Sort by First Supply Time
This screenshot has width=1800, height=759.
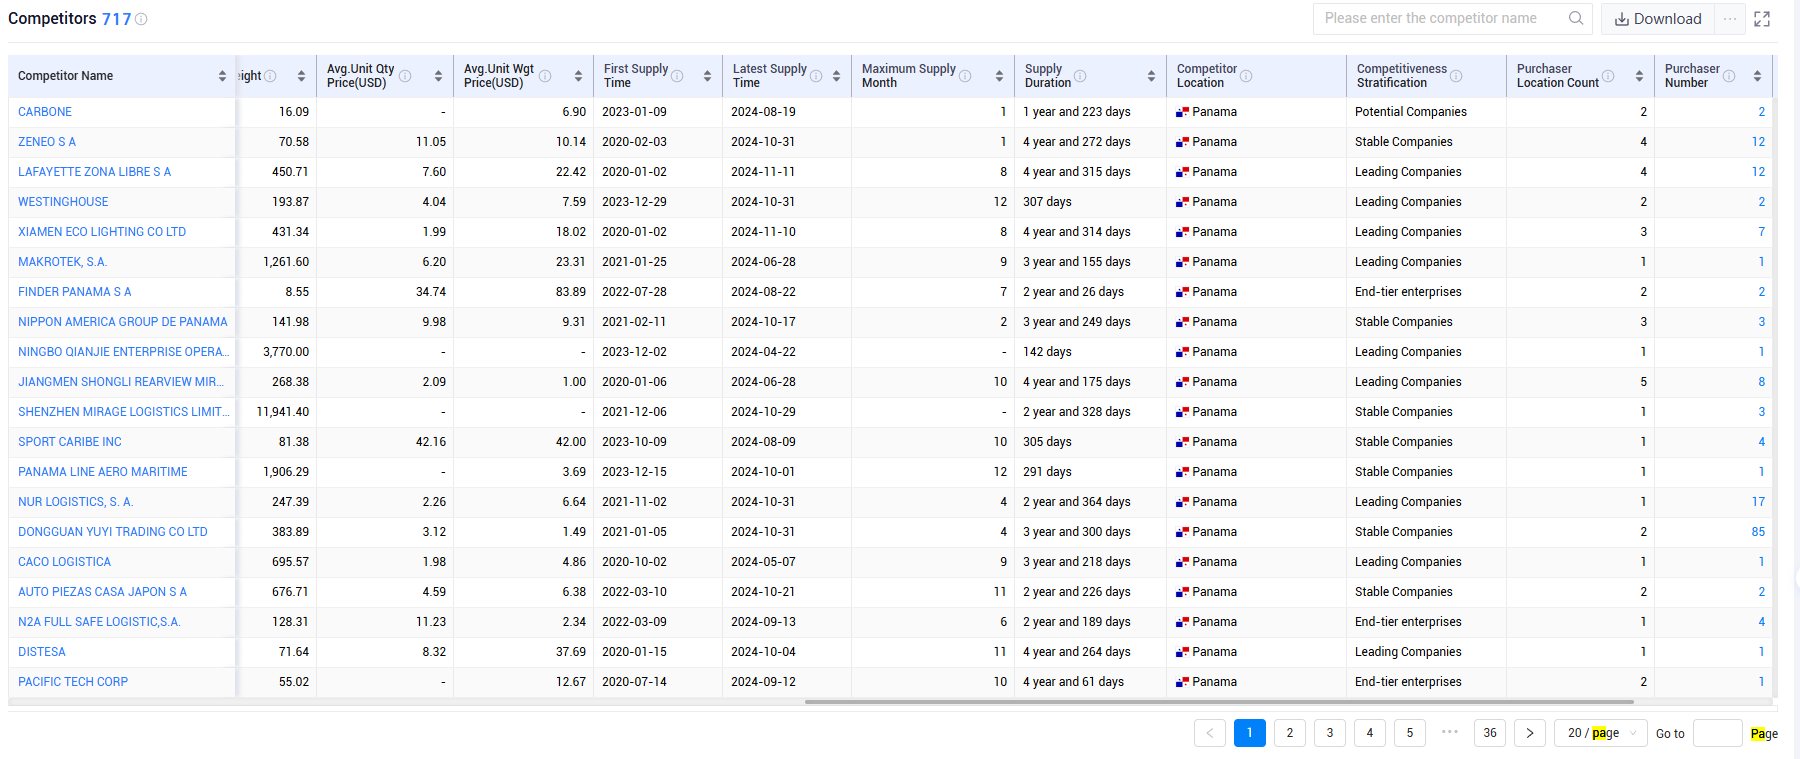pos(707,76)
